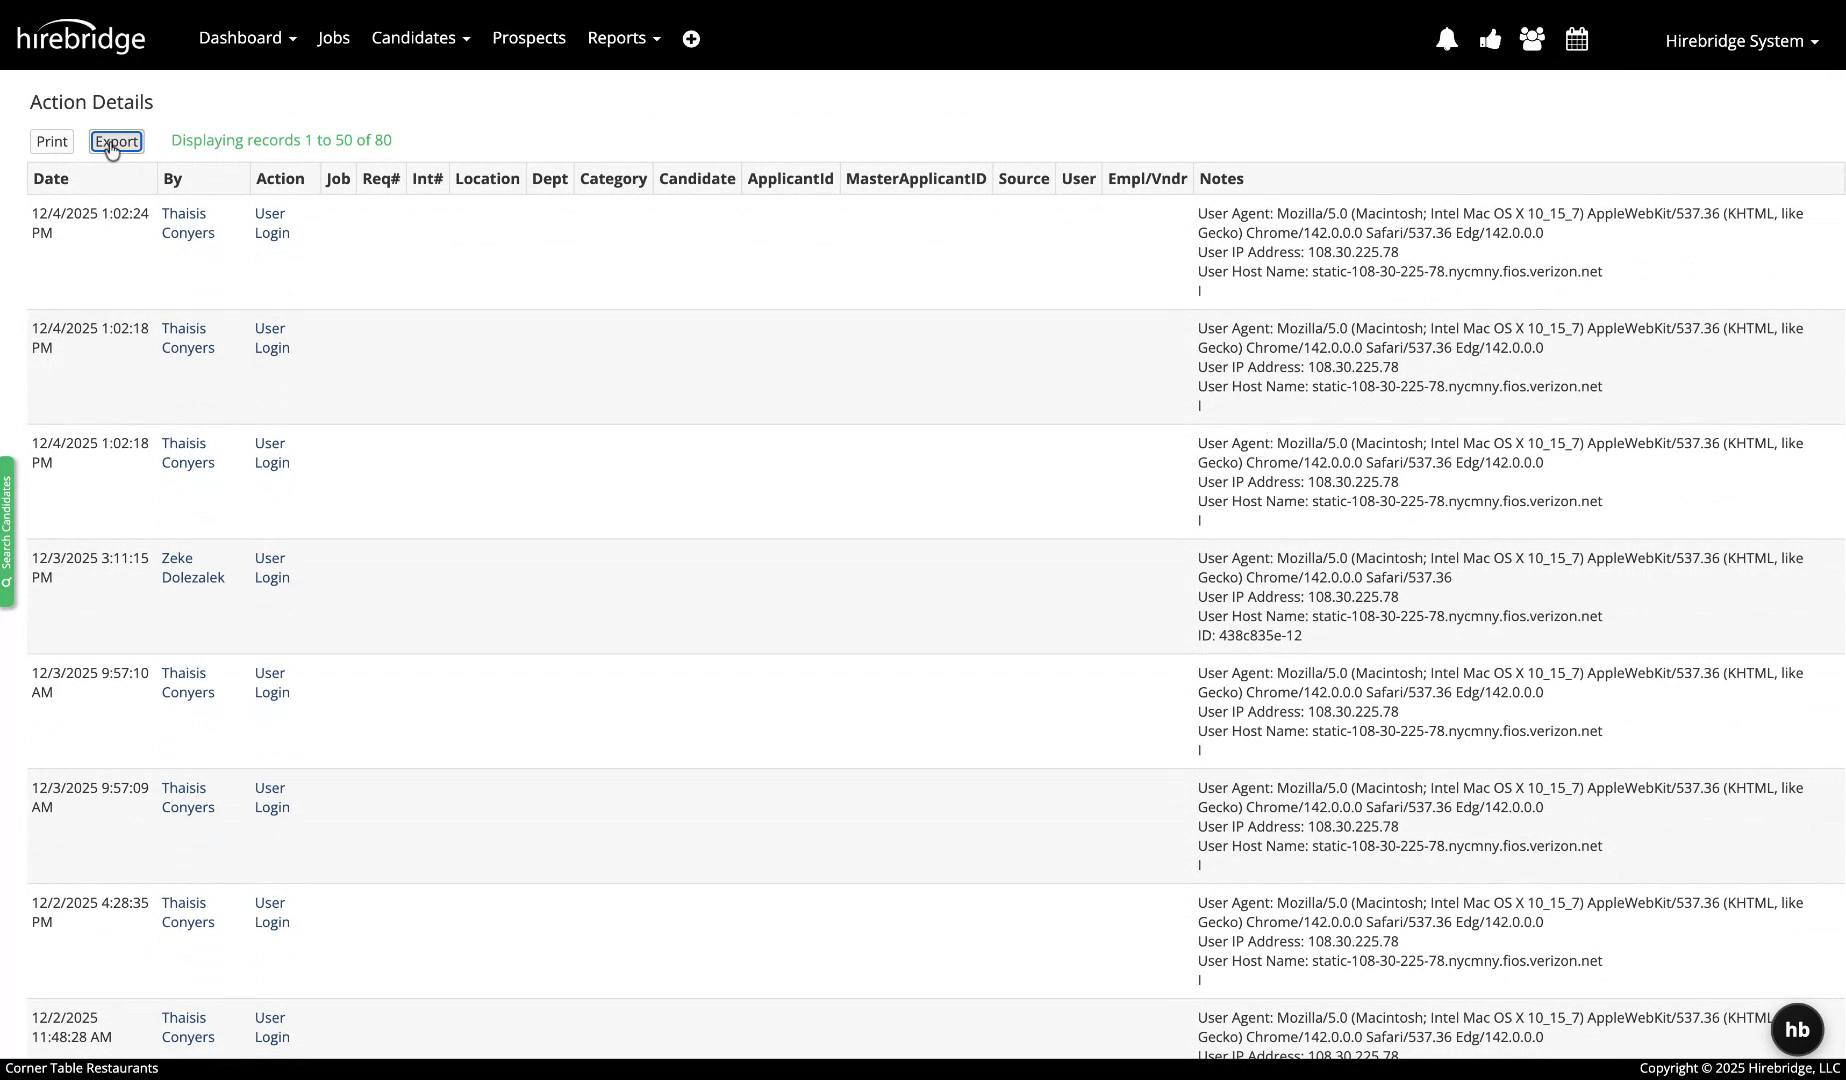Click the Date column header
The image size is (1846, 1080).
(50, 178)
